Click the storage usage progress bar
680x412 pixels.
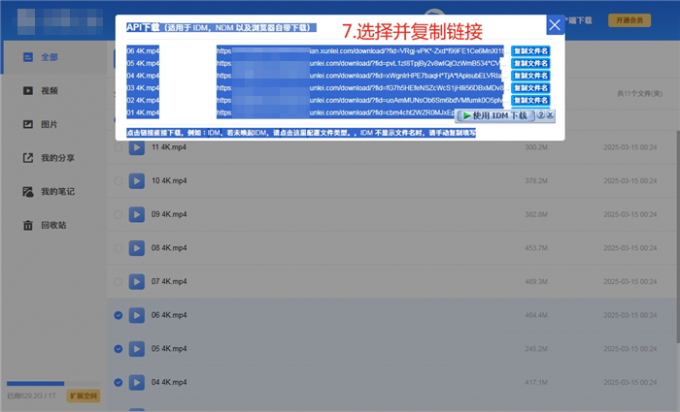tap(53, 383)
